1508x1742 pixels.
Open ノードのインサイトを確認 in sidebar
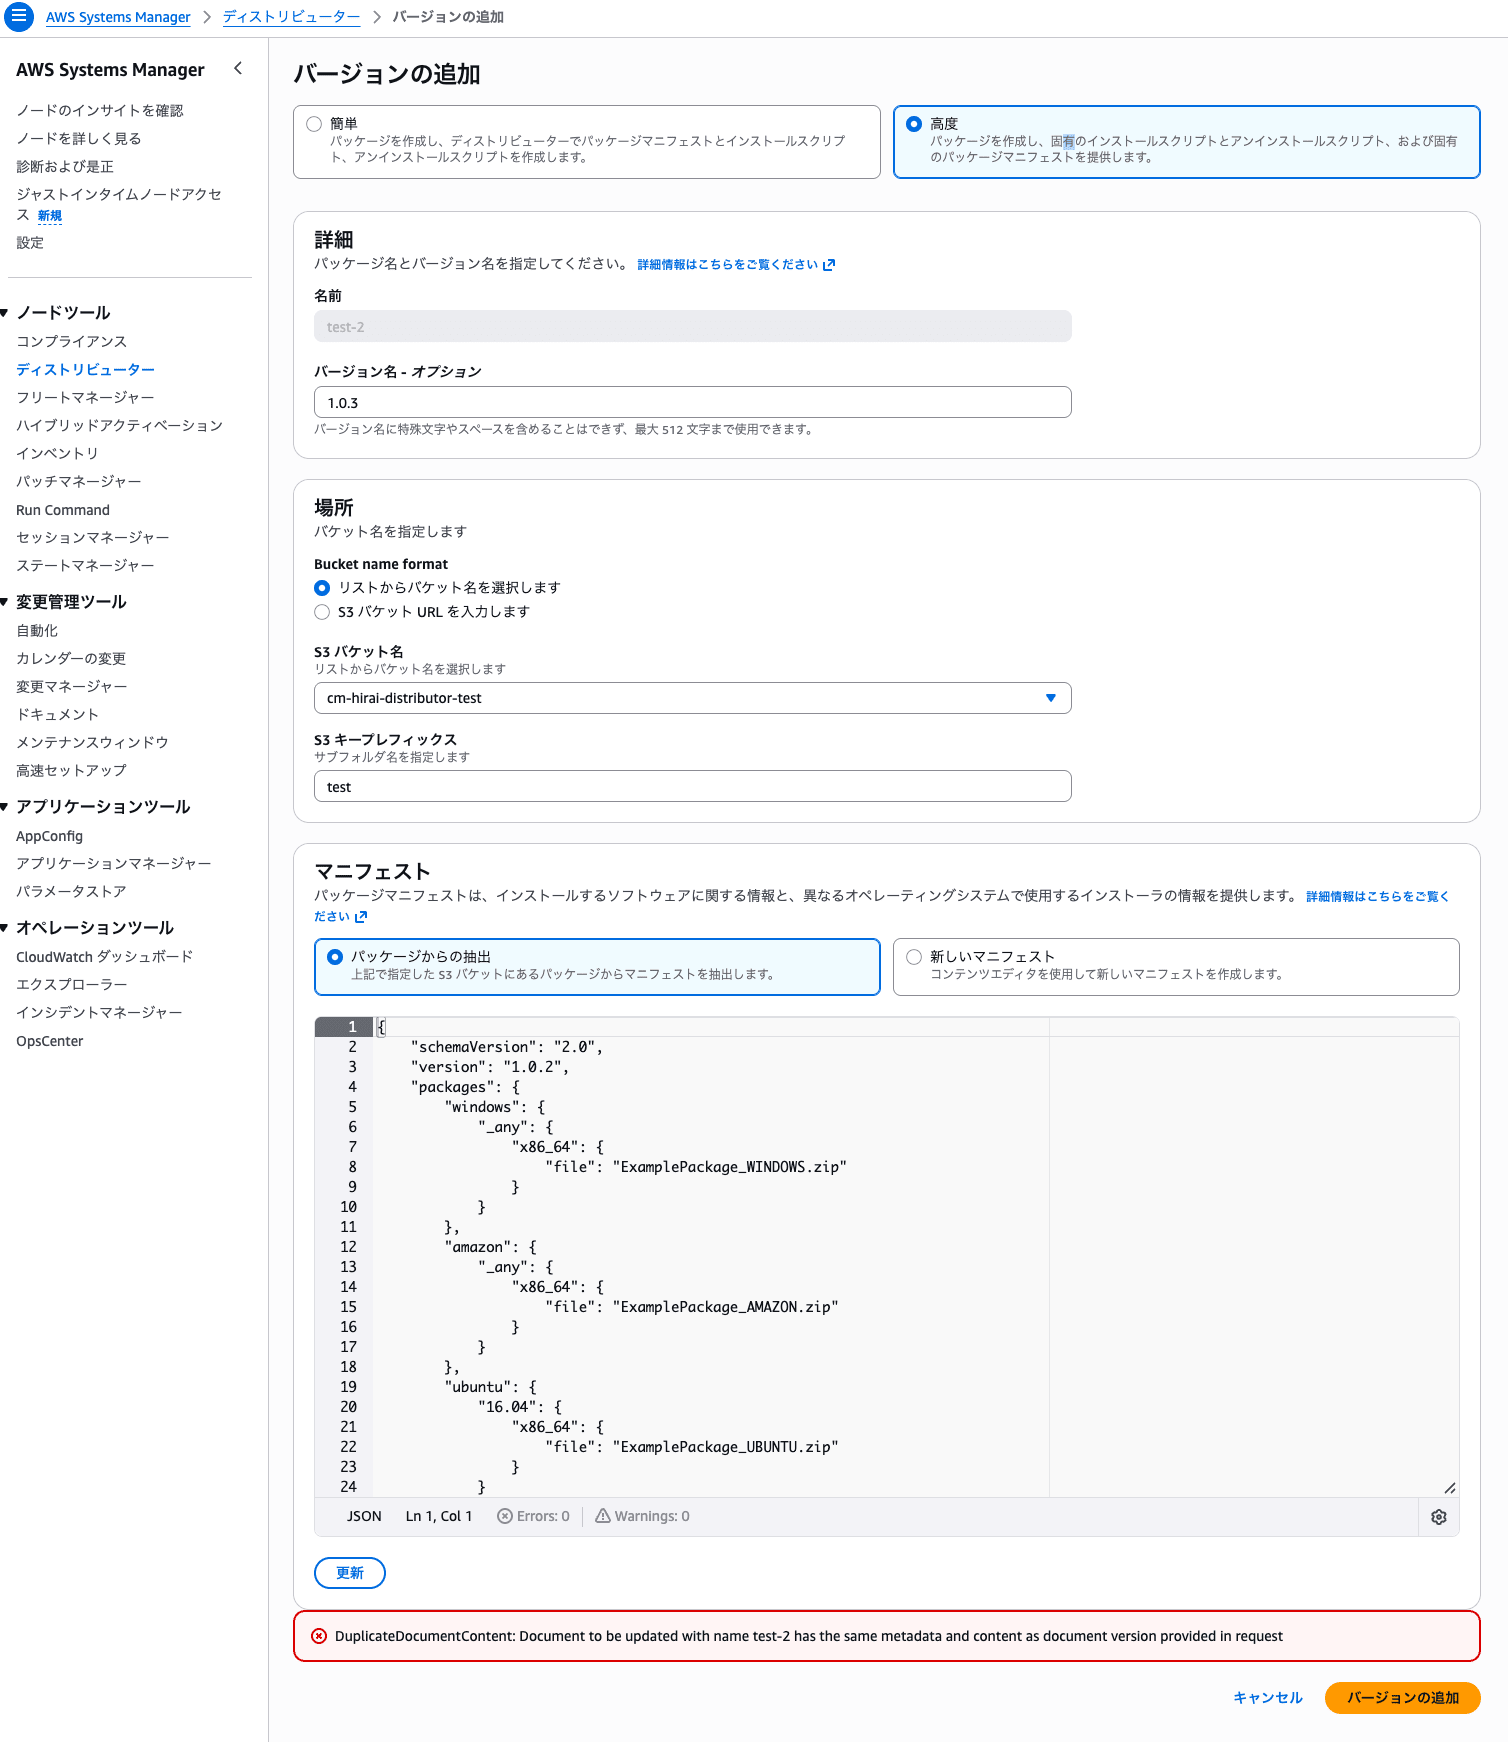(x=100, y=110)
